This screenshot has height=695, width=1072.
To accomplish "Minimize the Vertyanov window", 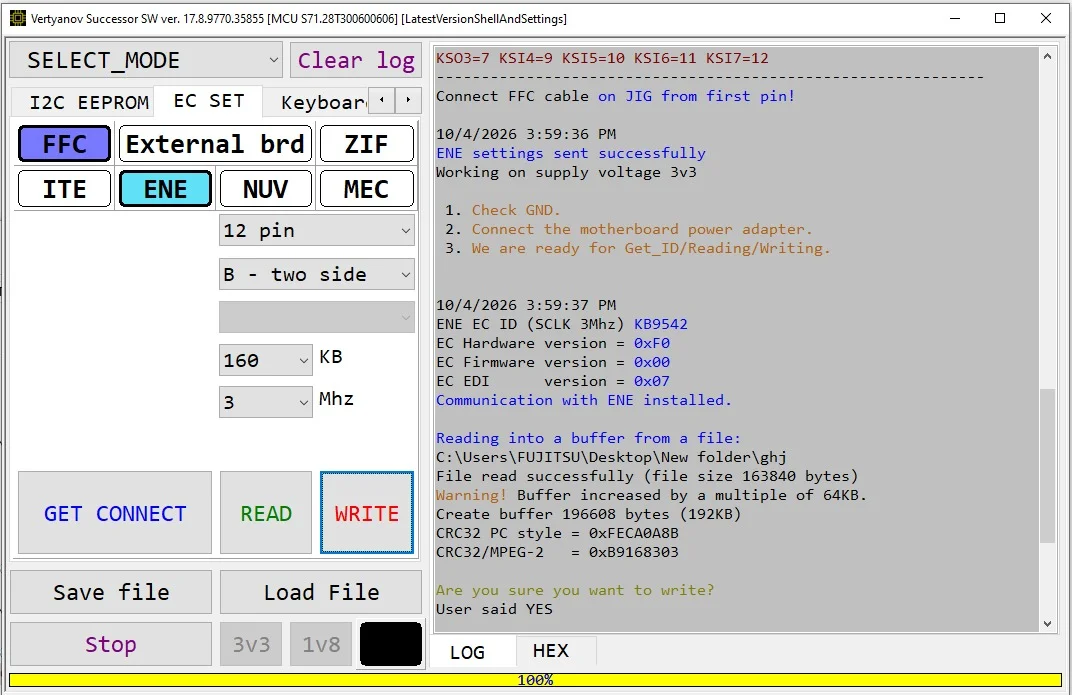I will coord(955,18).
